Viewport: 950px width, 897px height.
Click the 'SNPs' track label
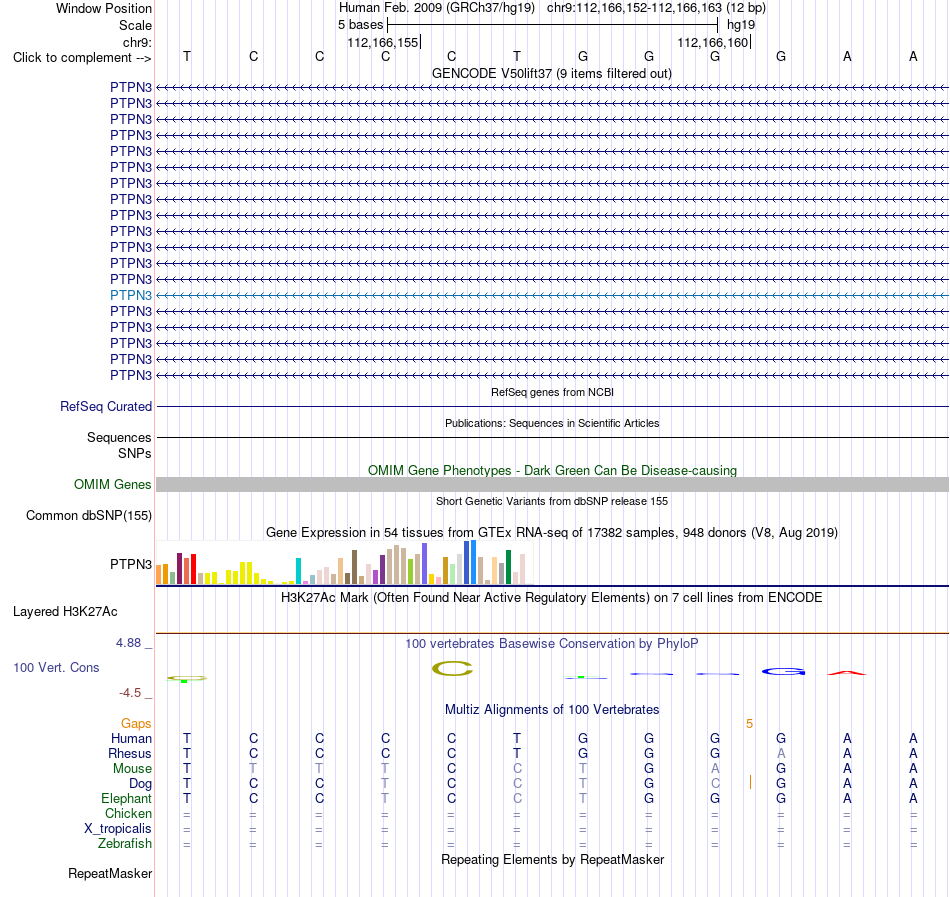coord(135,453)
